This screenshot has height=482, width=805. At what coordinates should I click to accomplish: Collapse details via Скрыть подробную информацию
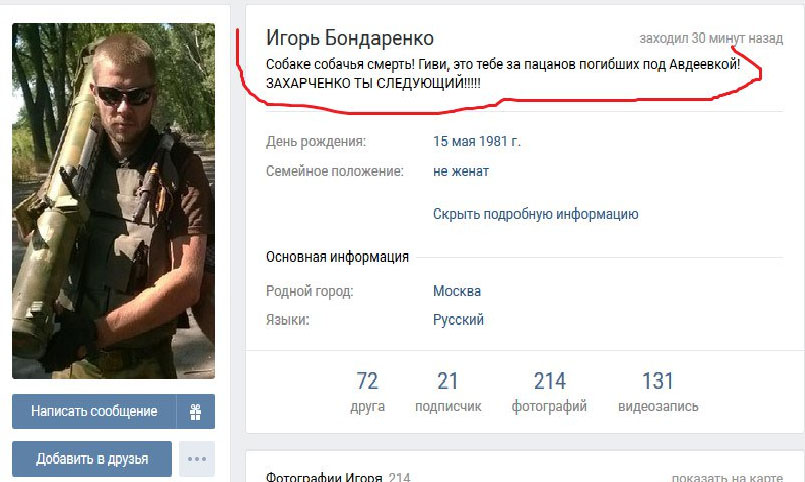(x=535, y=214)
